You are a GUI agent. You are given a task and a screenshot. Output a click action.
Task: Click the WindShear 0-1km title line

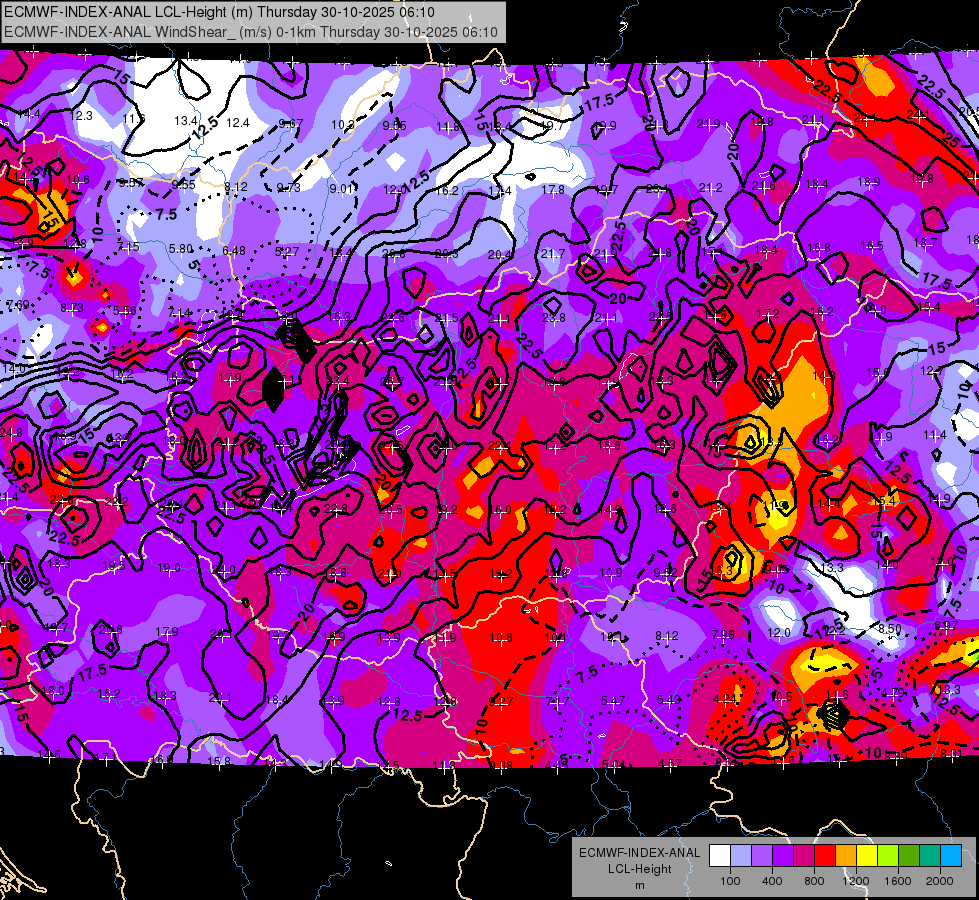(x=251, y=32)
